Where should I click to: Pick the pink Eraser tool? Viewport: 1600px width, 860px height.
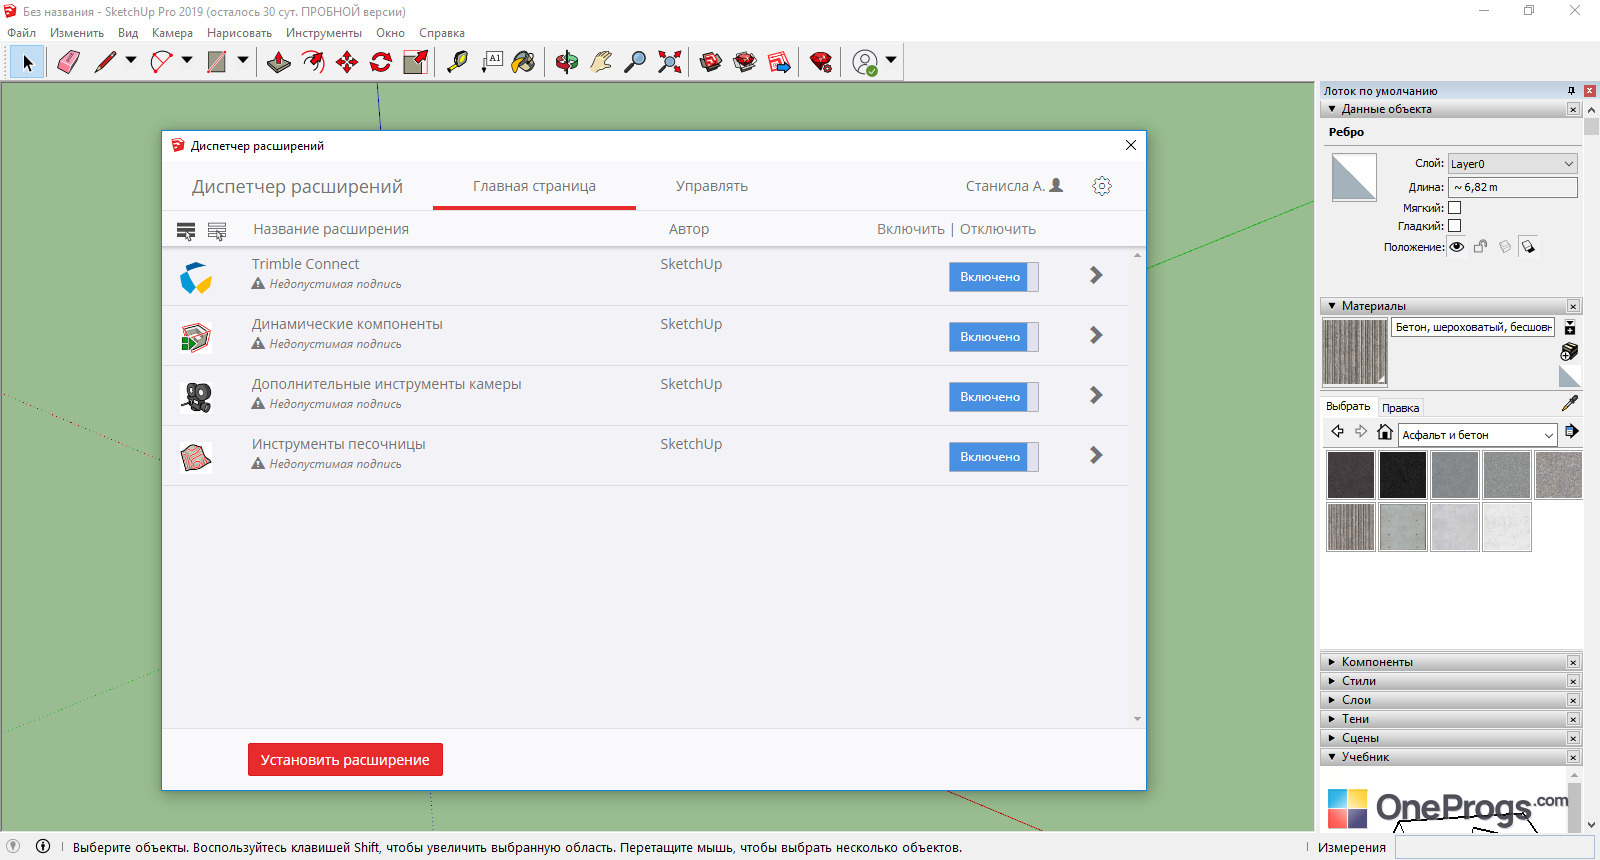pyautogui.click(x=68, y=62)
